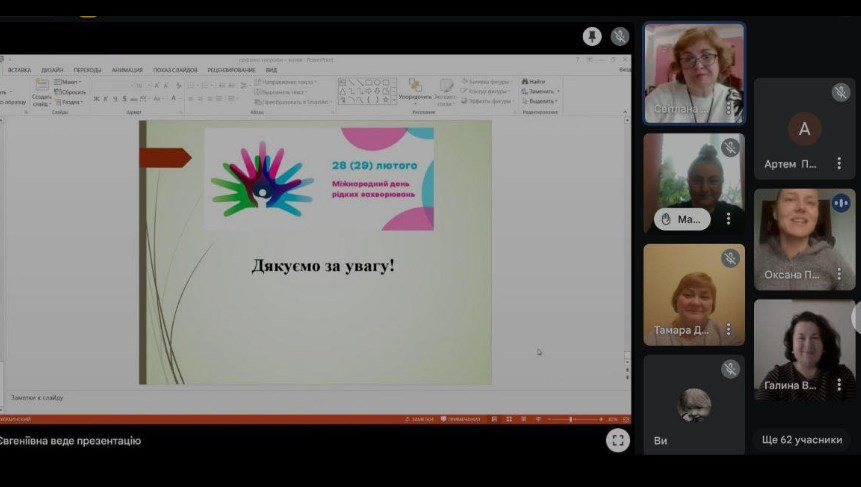Viewport: 861px width, 487px height.
Task: Click the speaking indicator on Оксана П. tile
Action: [841, 203]
